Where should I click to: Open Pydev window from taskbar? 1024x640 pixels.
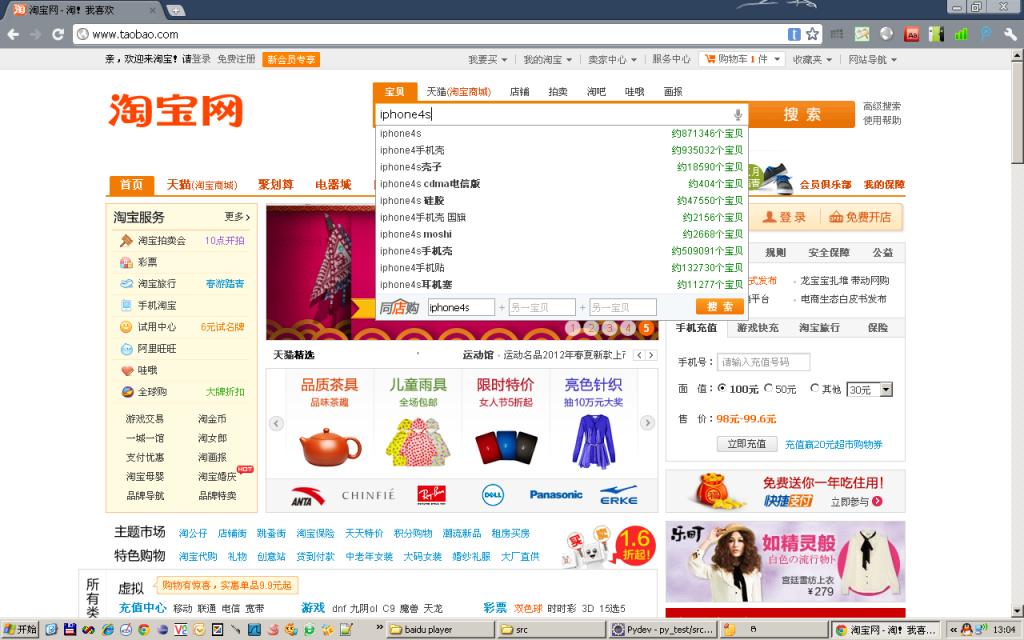tap(662, 630)
